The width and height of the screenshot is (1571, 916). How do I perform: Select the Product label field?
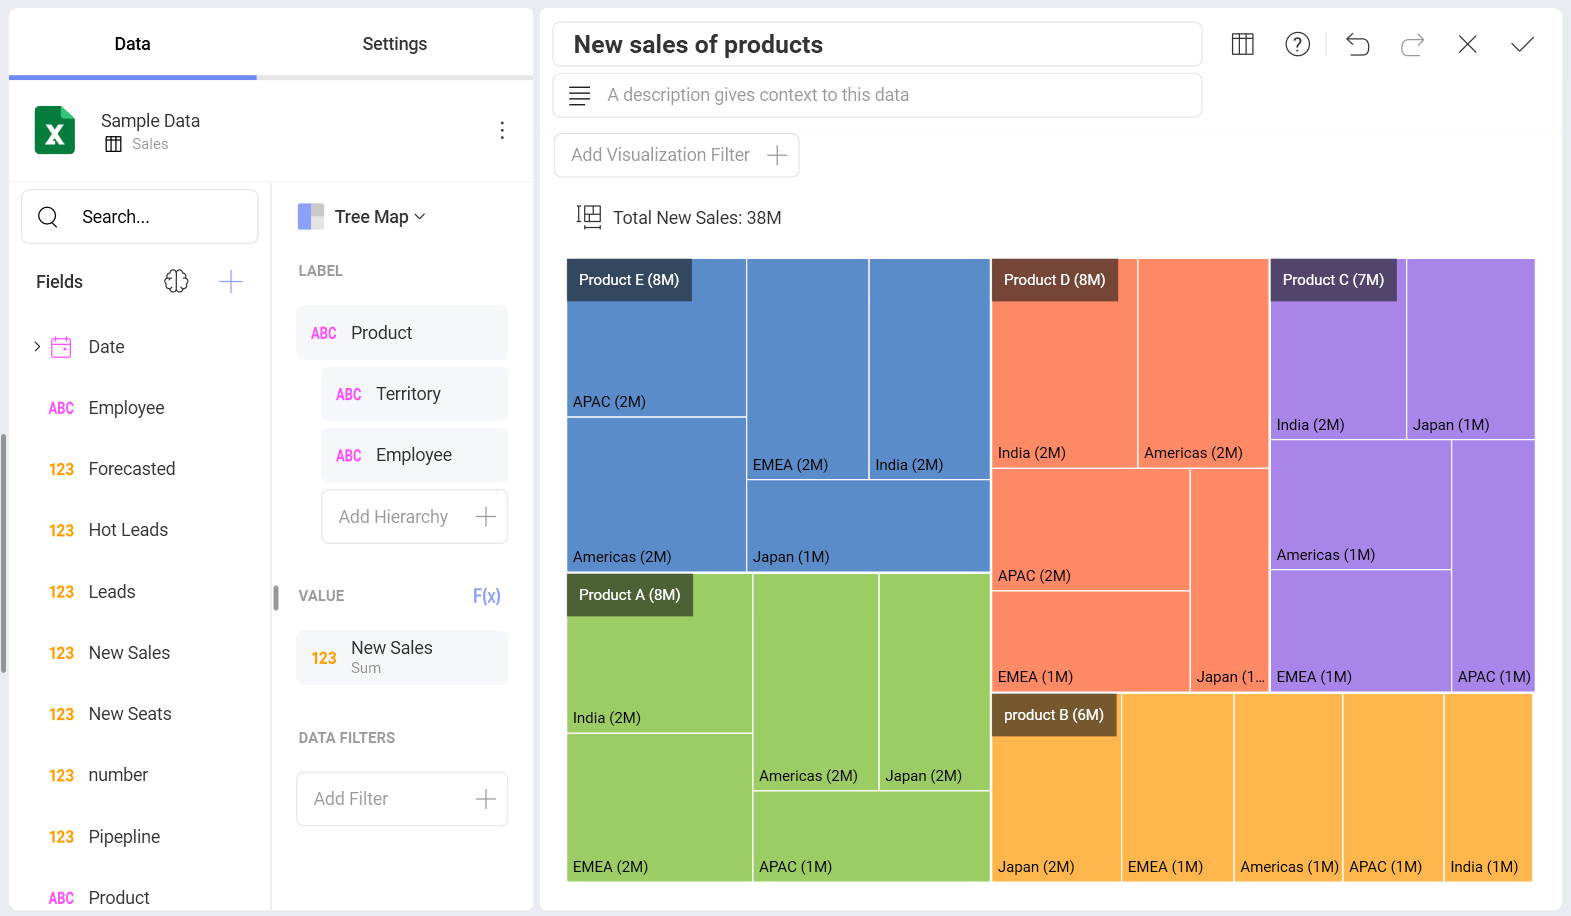click(x=402, y=333)
